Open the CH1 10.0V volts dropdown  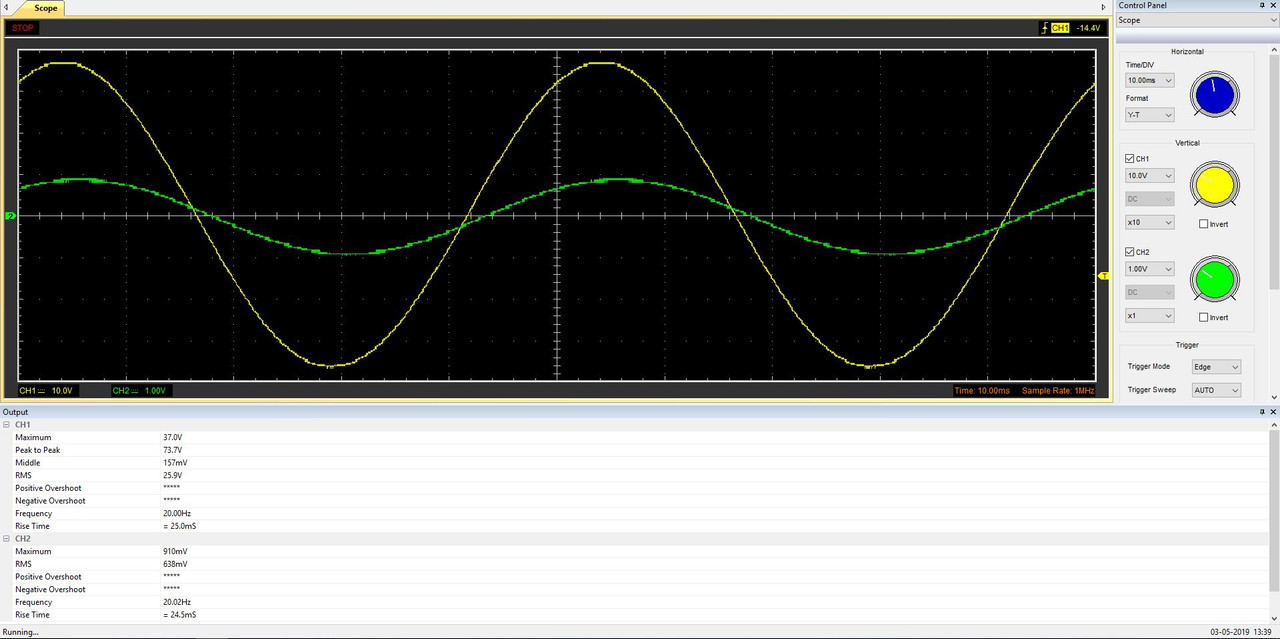click(1149, 175)
